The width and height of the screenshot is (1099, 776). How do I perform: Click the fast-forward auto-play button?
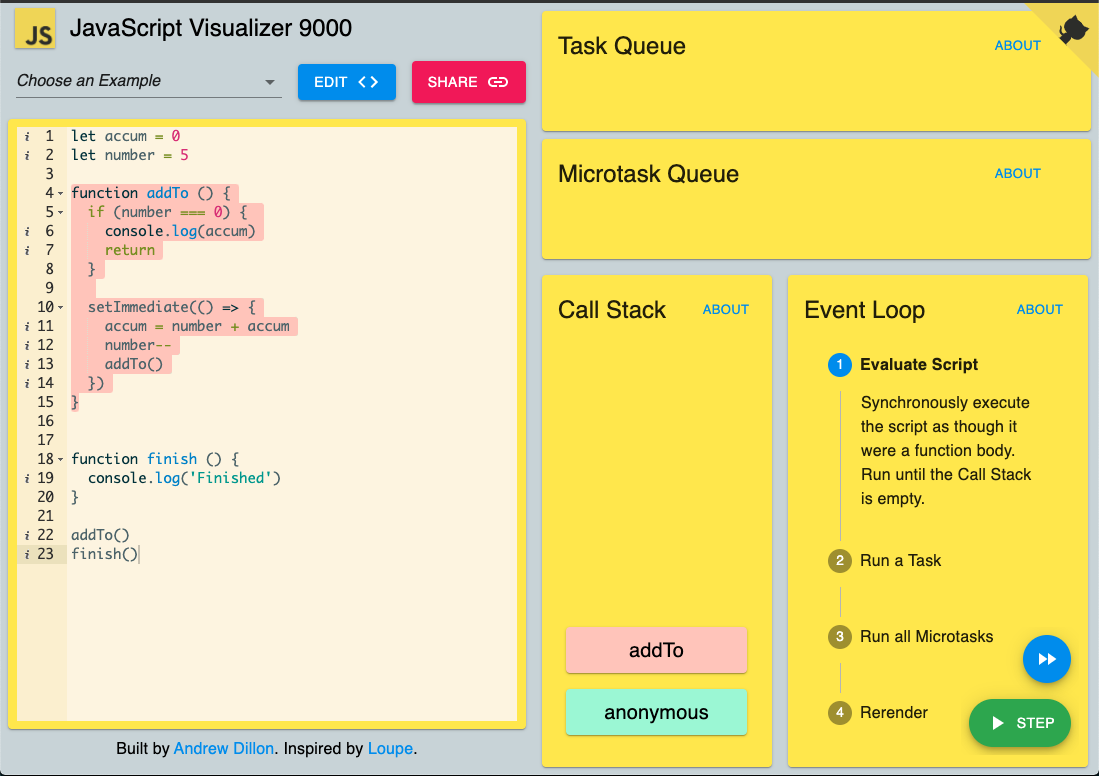(1046, 659)
